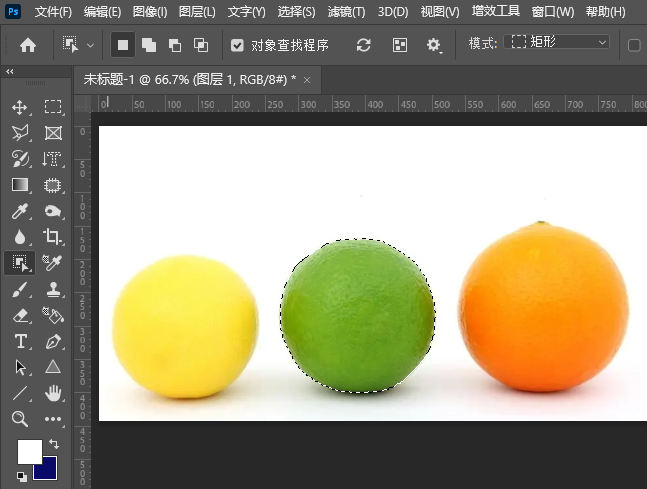Click the Photoshop Ps logo
Image resolution: width=647 pixels, height=489 pixels.
click(x=13, y=11)
